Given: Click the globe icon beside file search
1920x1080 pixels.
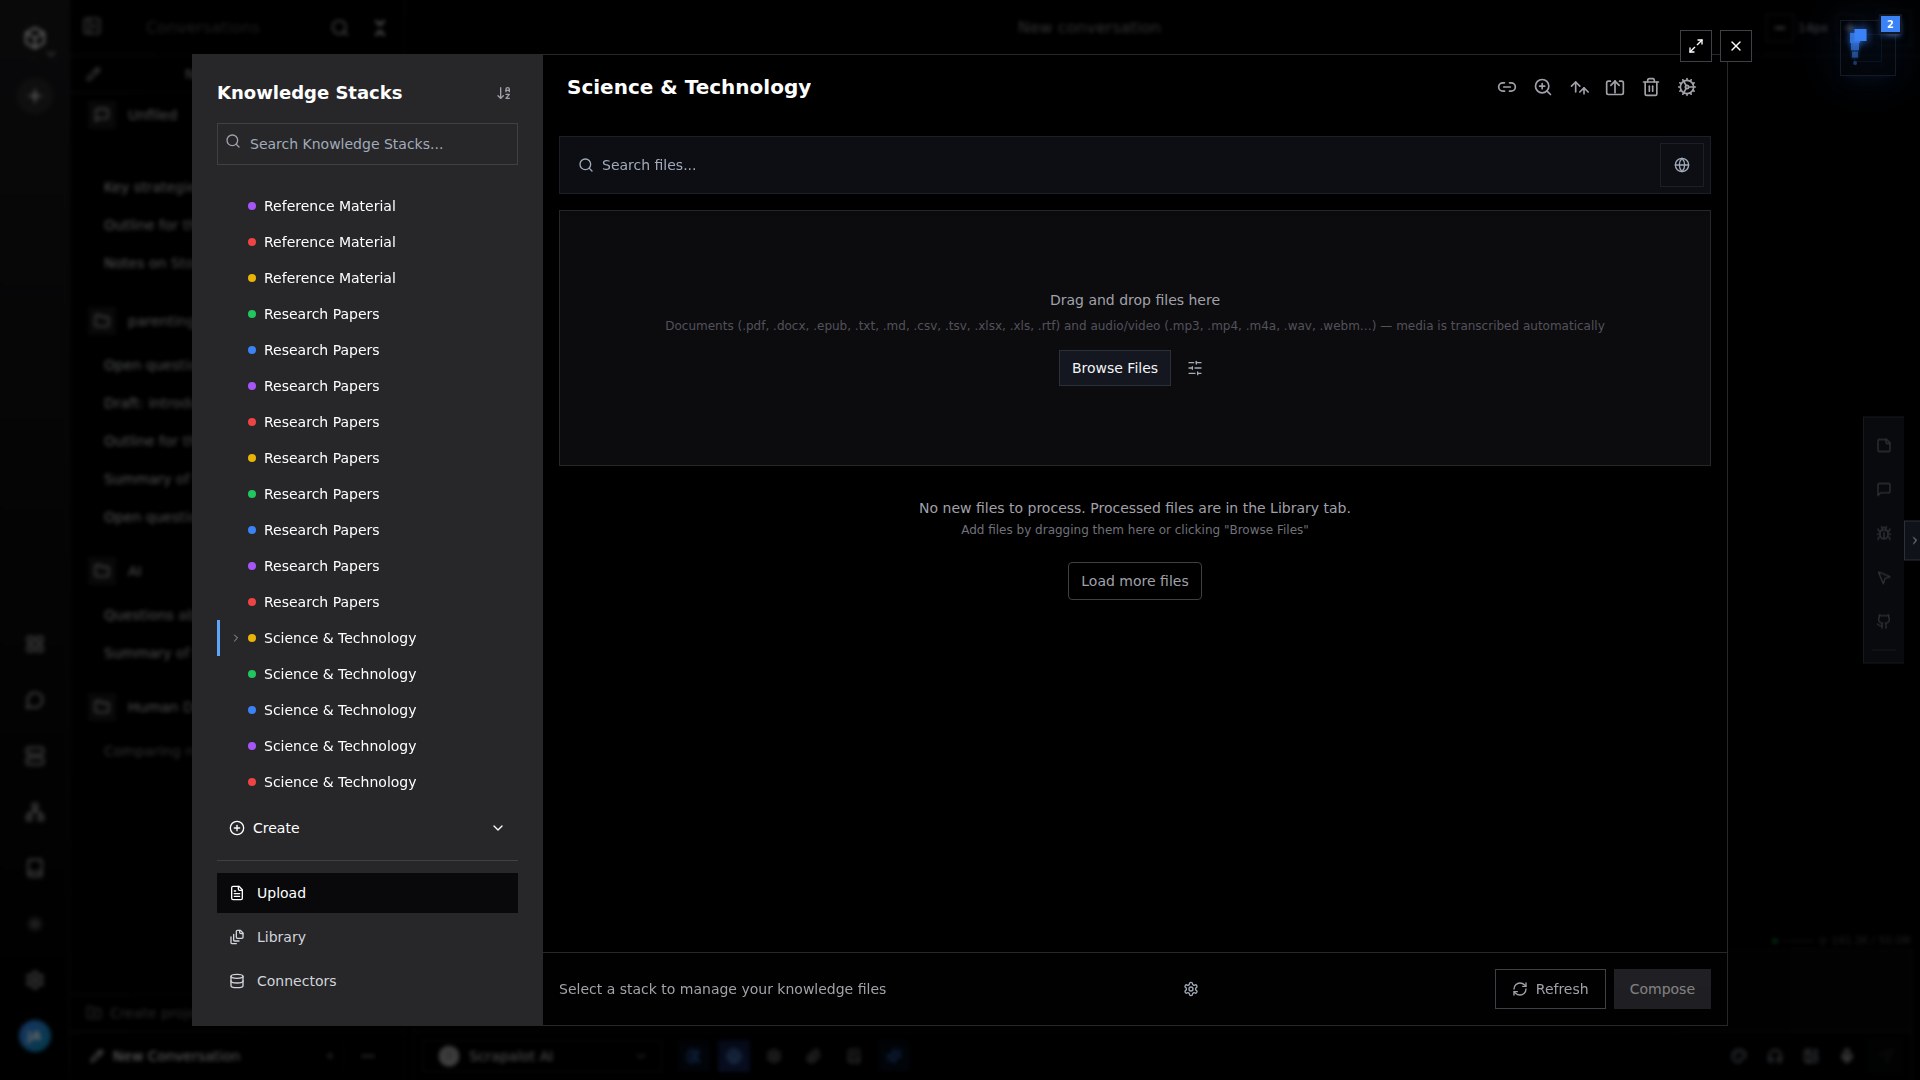Looking at the screenshot, I should 1682,165.
